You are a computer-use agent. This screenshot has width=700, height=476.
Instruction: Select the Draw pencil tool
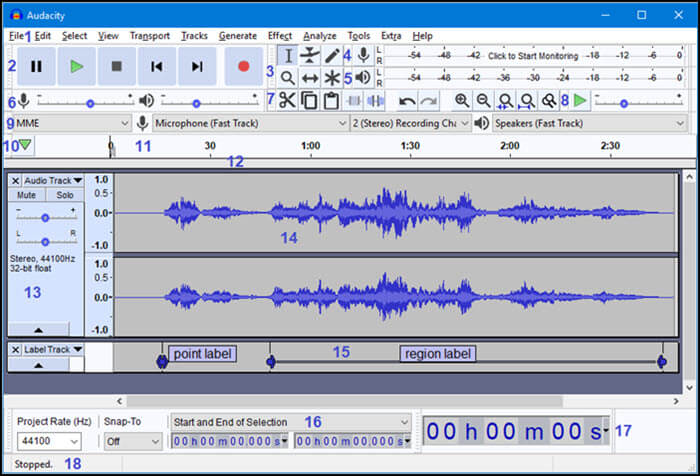click(332, 56)
